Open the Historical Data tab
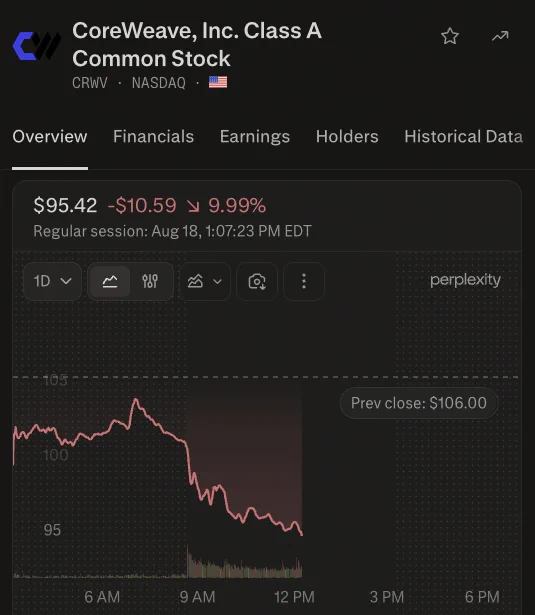535x615 pixels. pyautogui.click(x=463, y=136)
